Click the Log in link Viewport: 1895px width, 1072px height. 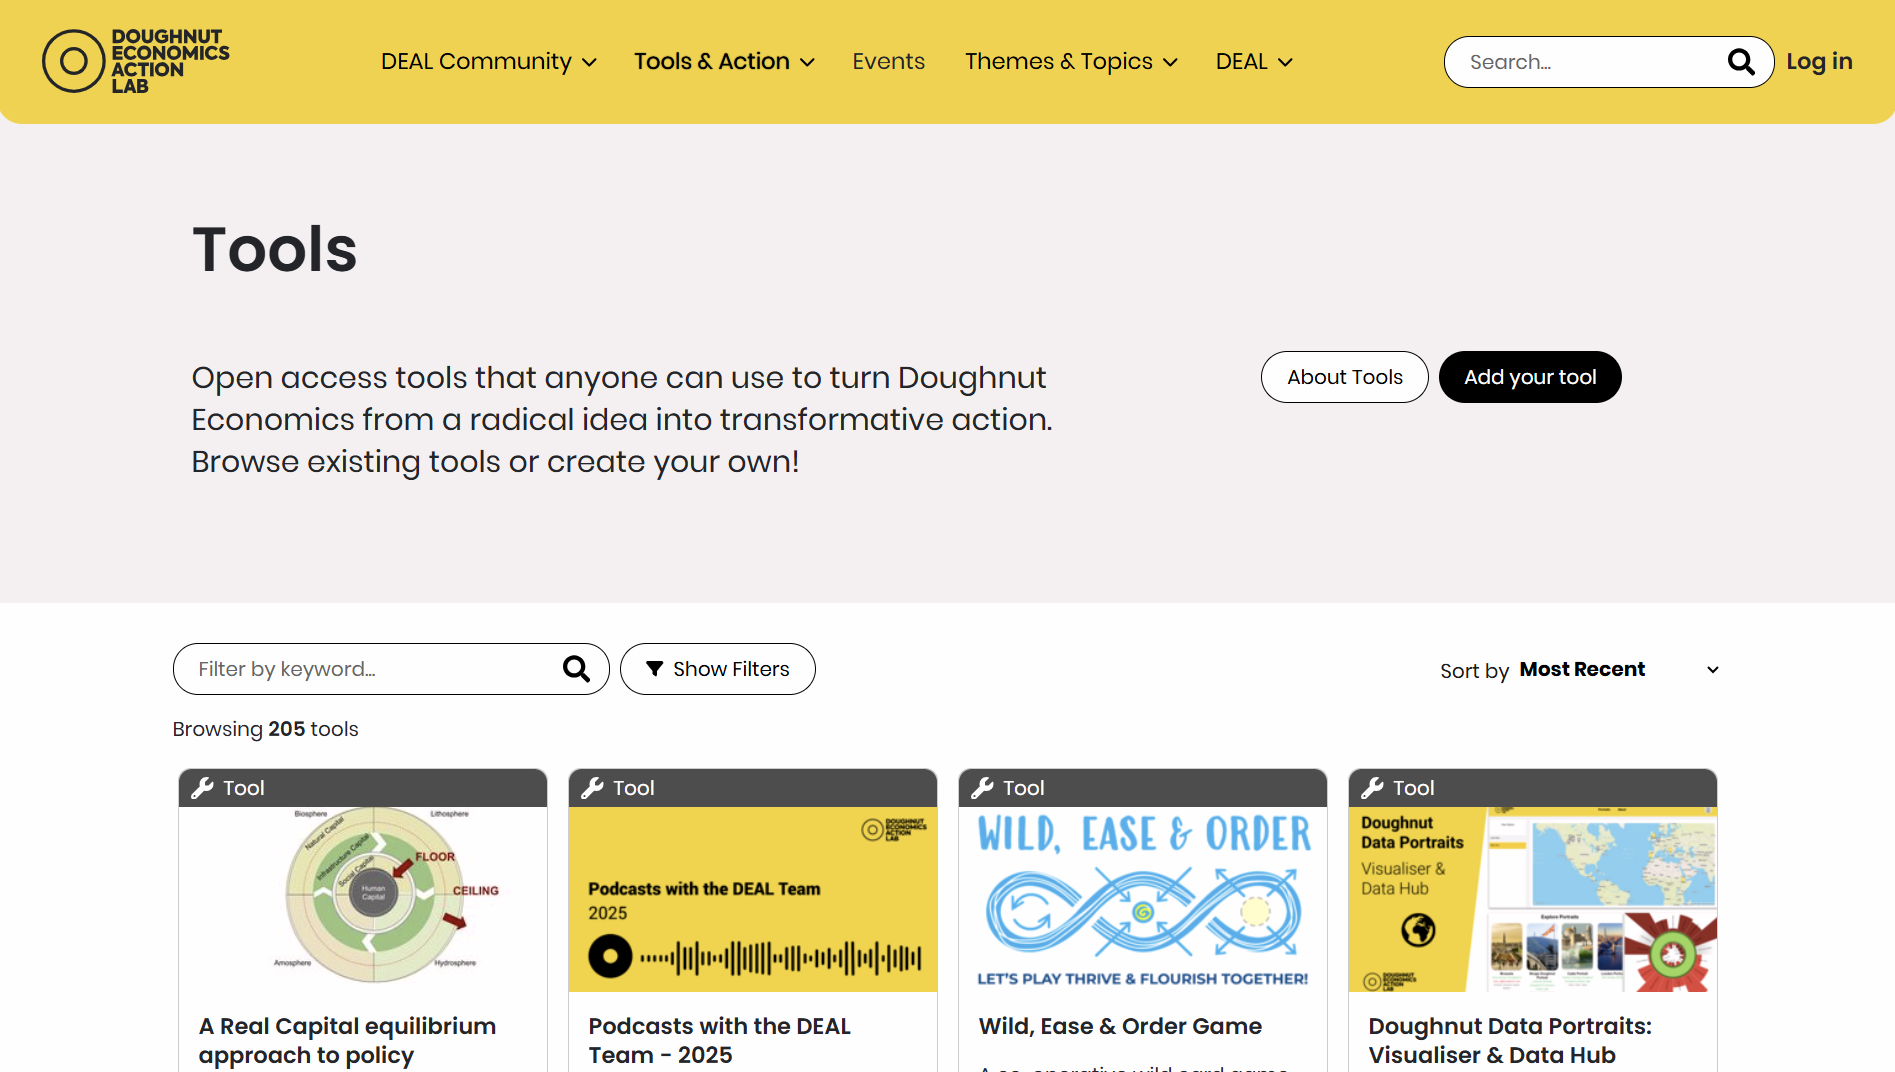tap(1819, 62)
